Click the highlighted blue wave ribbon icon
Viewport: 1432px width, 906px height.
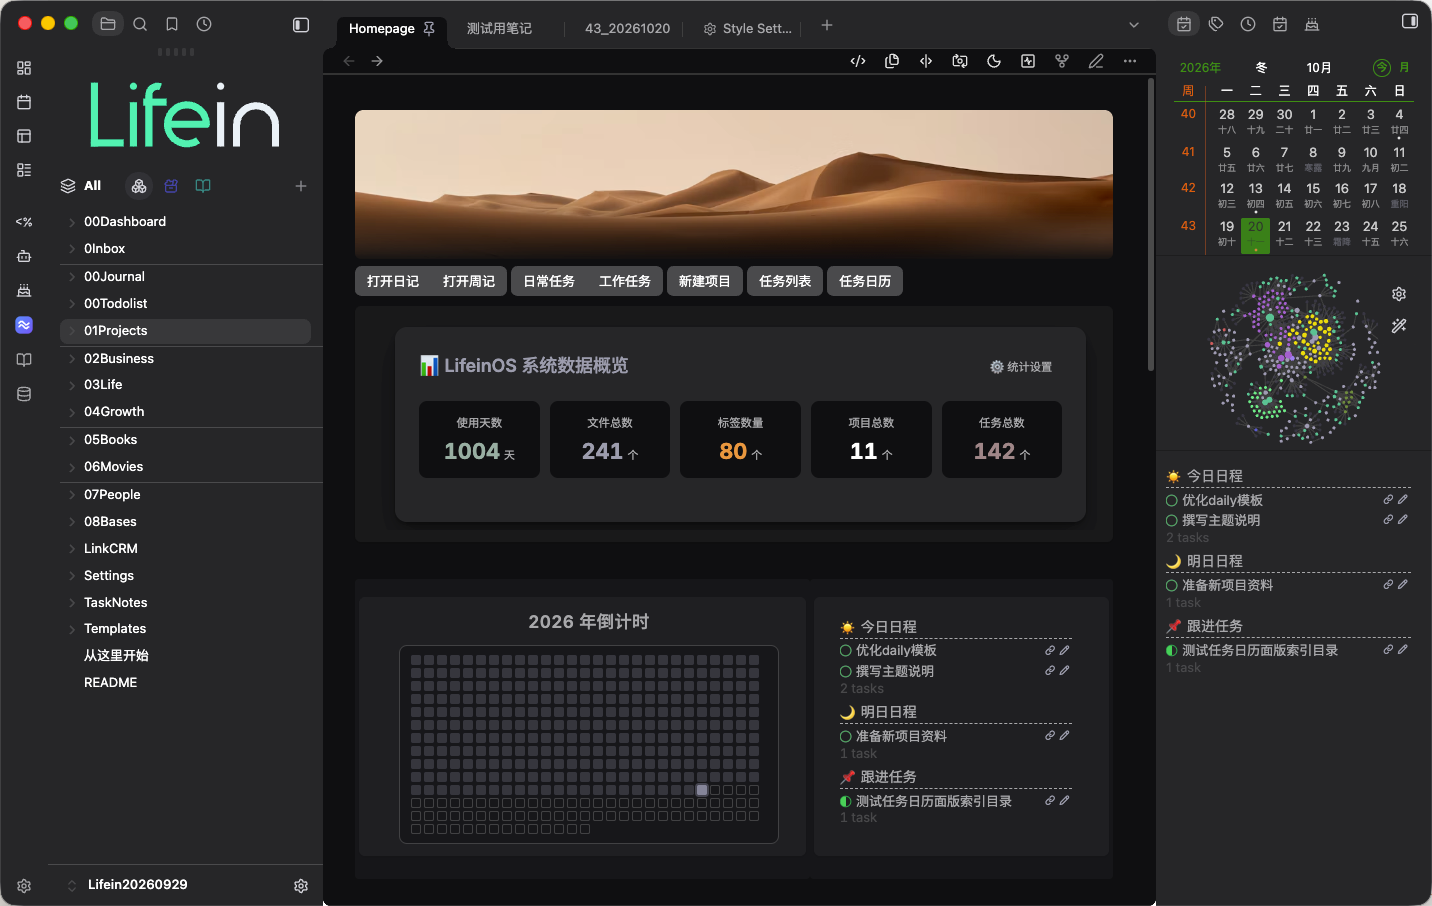24,325
